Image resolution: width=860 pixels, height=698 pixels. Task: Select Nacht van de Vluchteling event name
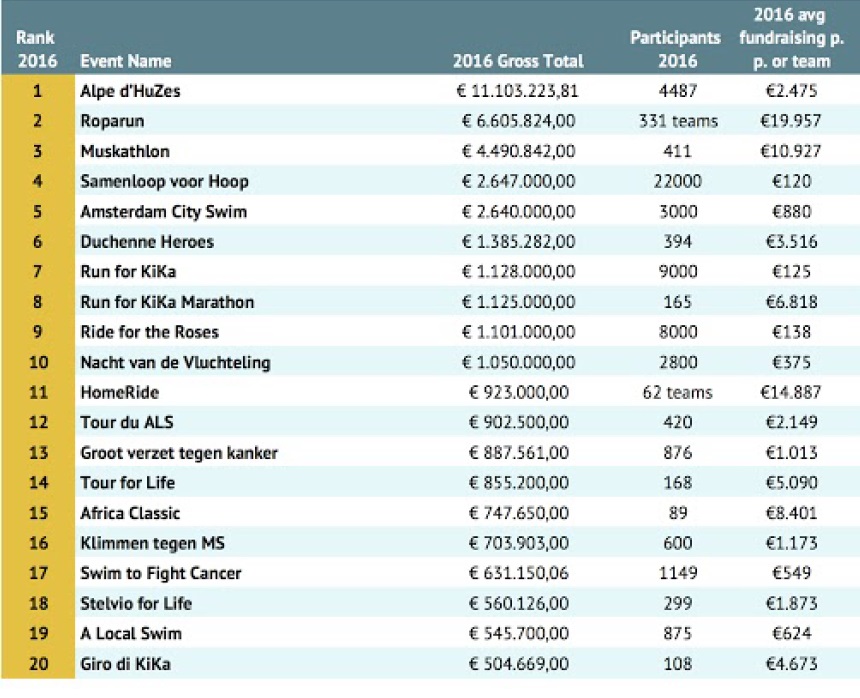point(176,362)
